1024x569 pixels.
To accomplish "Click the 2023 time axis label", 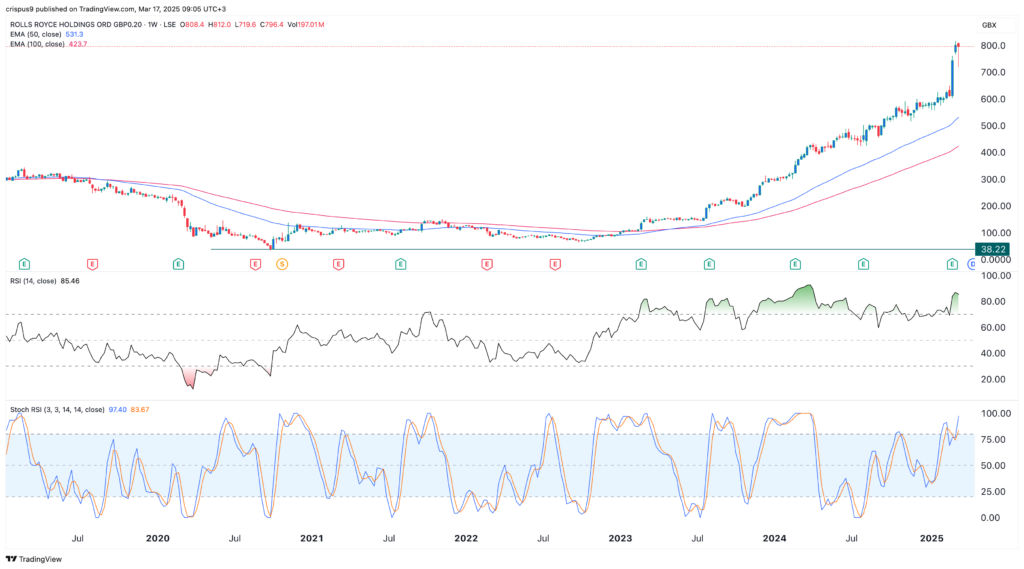I will tap(620, 538).
